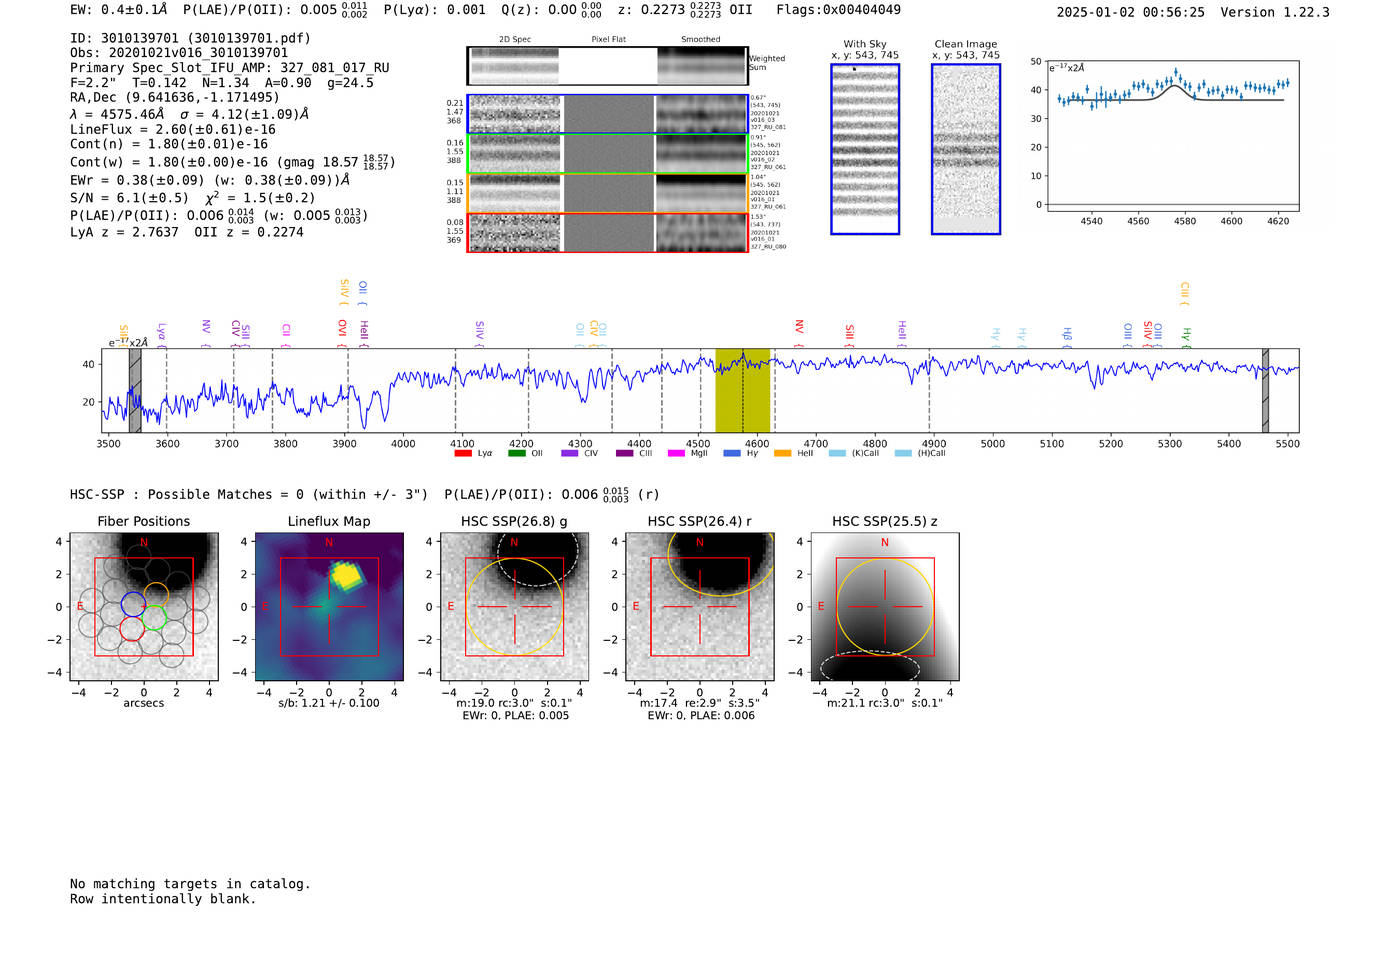Image resolution: width=1400 pixels, height=953 pixels.
Task: Click the gray hatched band near 5460
Action: click(x=1265, y=390)
